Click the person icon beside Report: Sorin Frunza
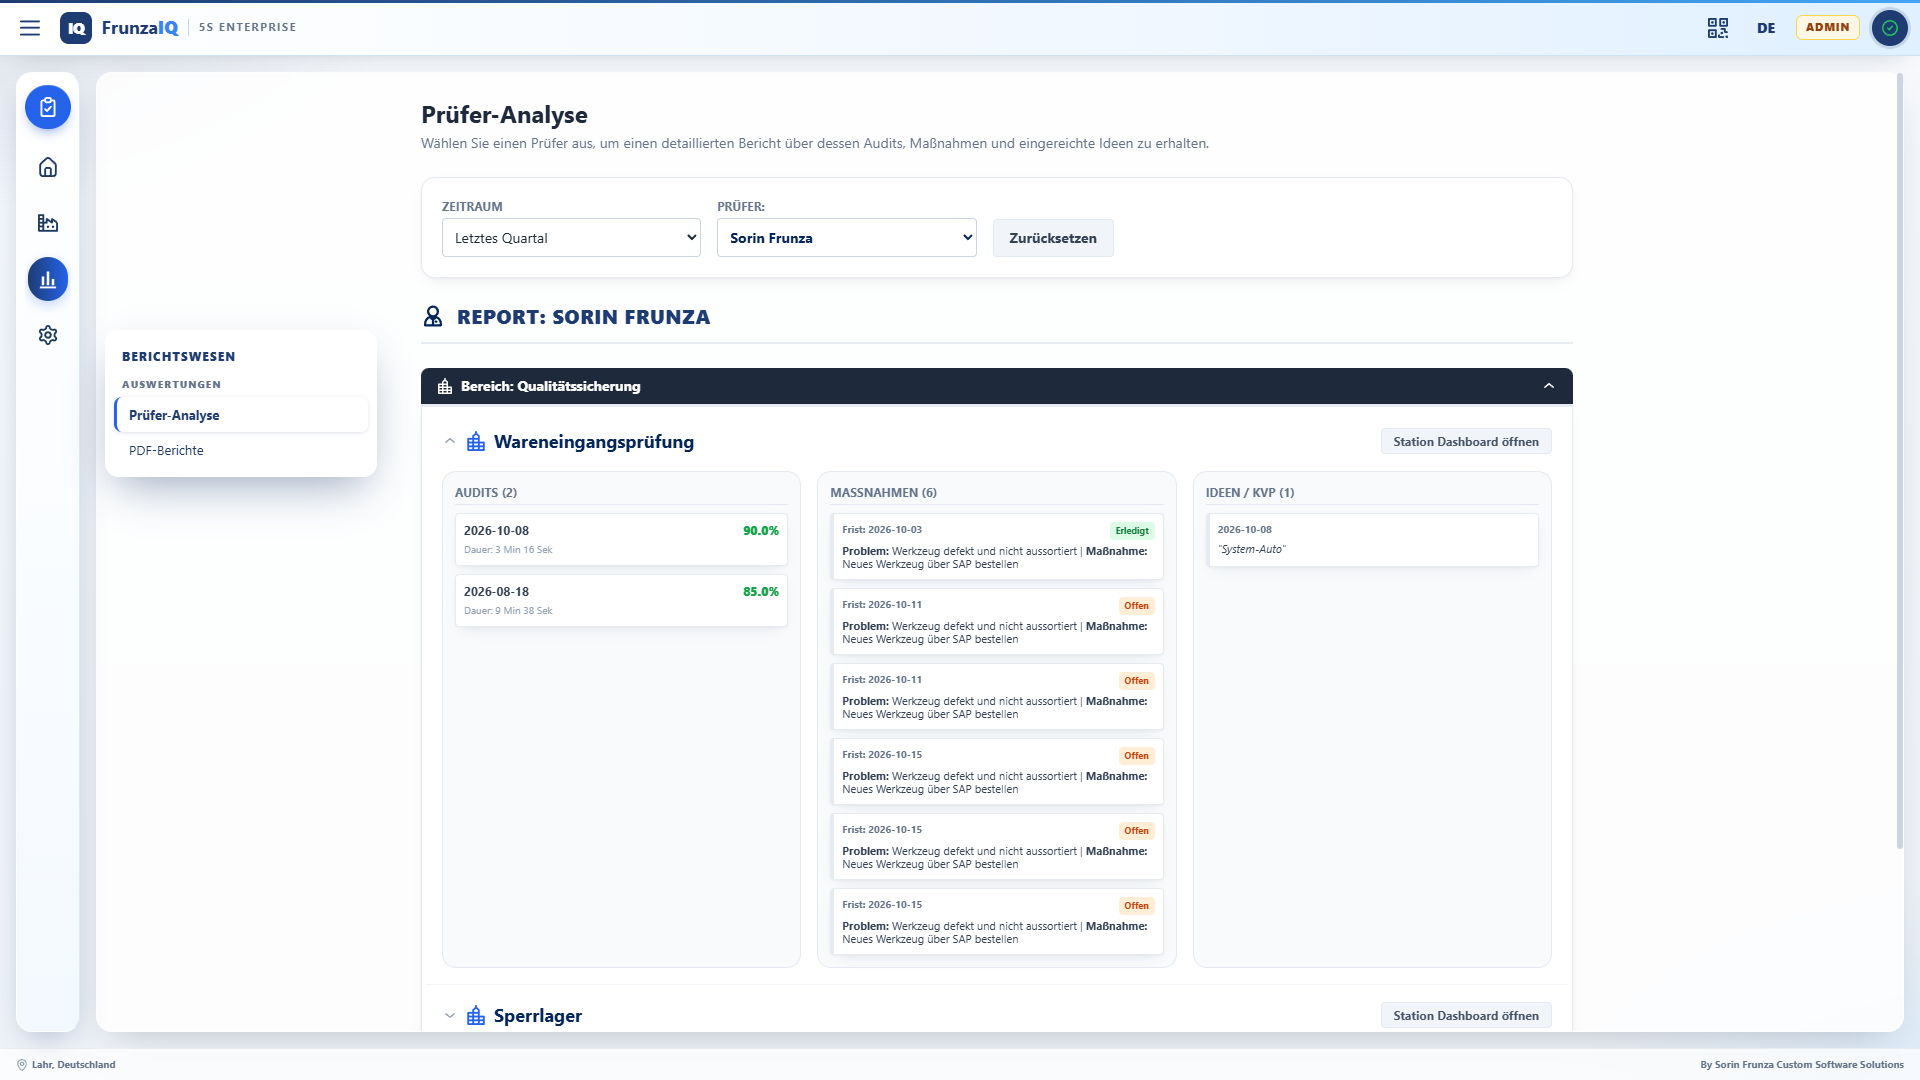1920x1080 pixels. click(433, 317)
